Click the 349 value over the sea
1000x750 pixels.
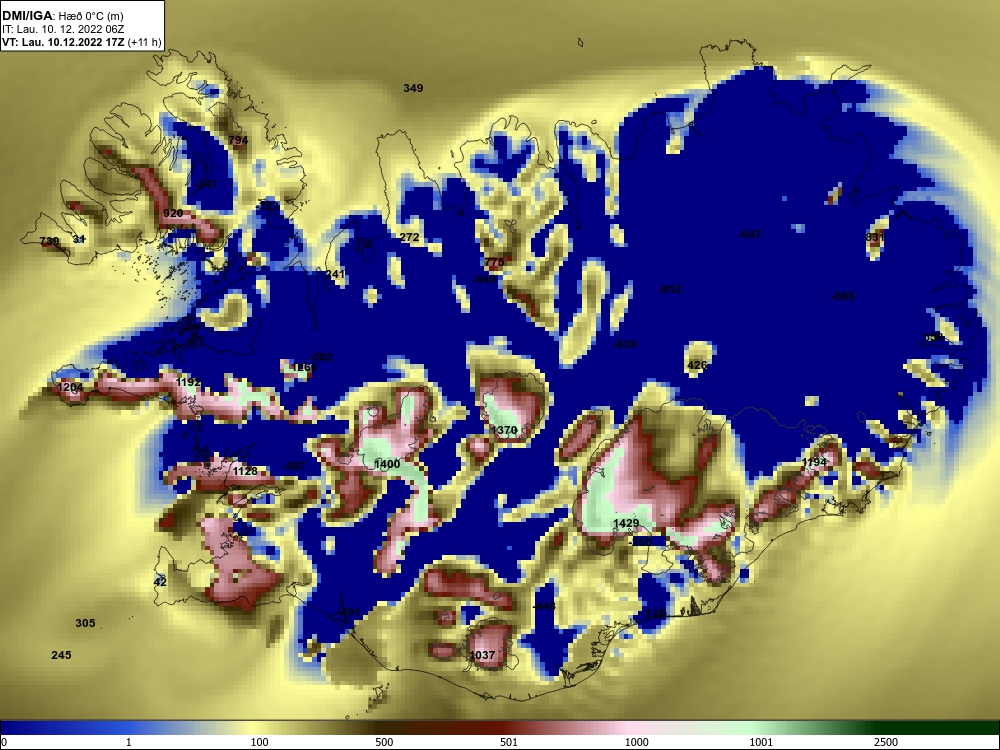pyautogui.click(x=413, y=88)
